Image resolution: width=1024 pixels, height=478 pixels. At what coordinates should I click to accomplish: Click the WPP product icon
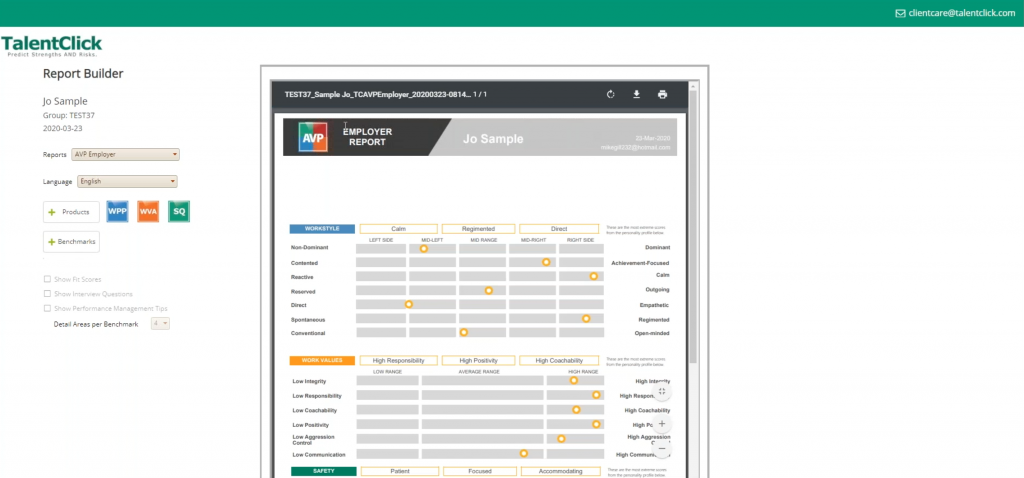tap(117, 212)
